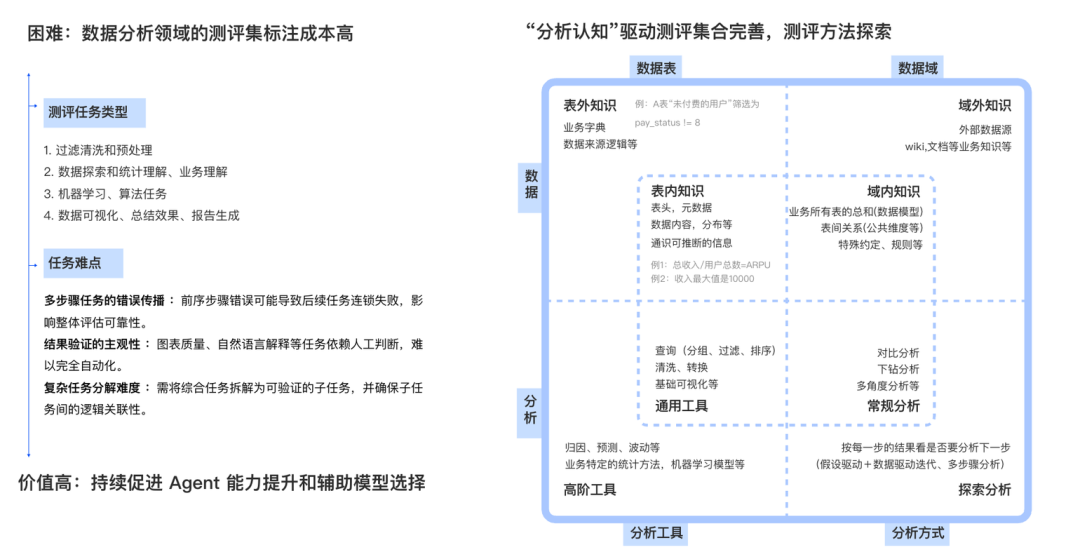Viewport: 1080px width, 559px height.
Task: Click the text 对比分析
Action: coord(898,353)
